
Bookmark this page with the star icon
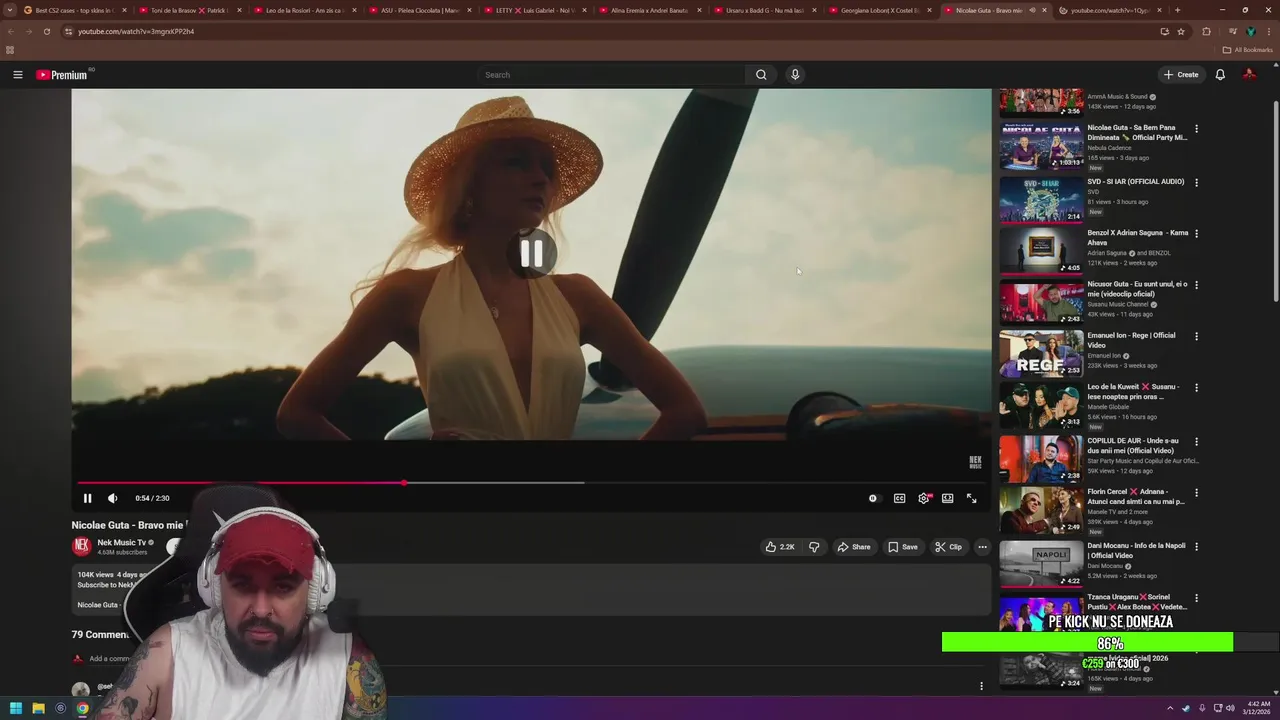[x=1181, y=31]
